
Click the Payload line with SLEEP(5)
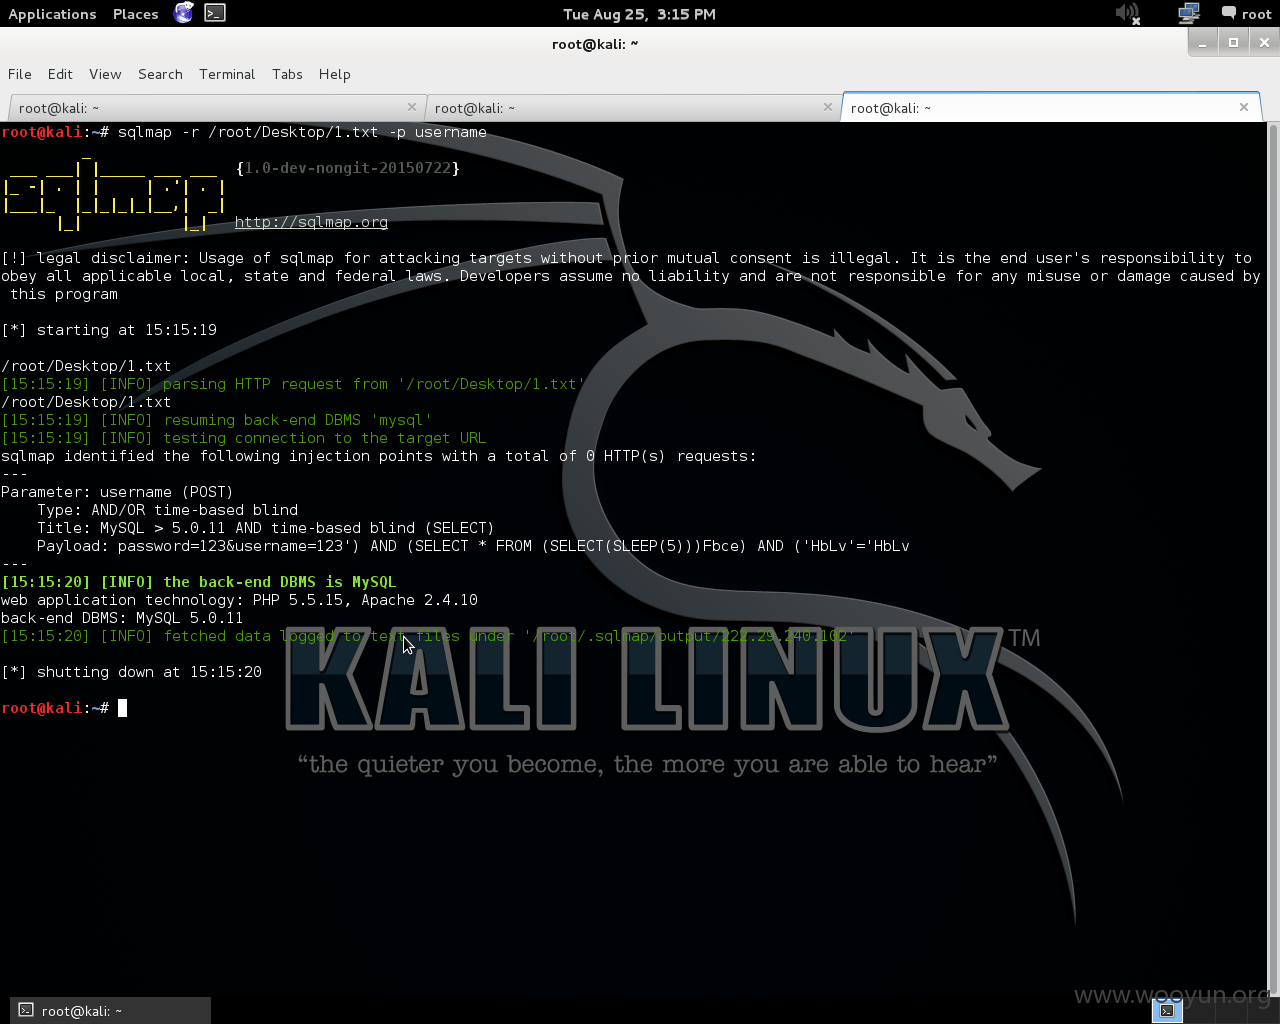pos(473,546)
